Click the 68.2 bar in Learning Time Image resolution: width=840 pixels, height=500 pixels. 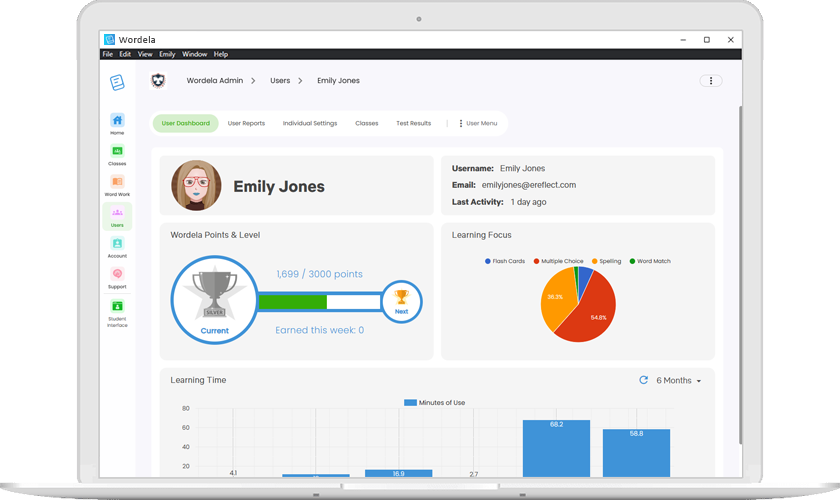click(x=556, y=448)
